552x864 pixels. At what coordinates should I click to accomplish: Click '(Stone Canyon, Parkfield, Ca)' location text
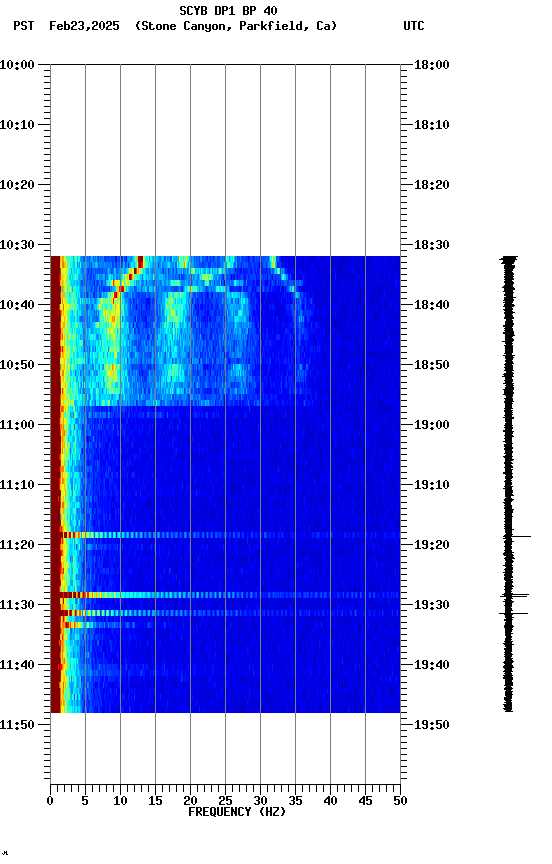point(236,26)
